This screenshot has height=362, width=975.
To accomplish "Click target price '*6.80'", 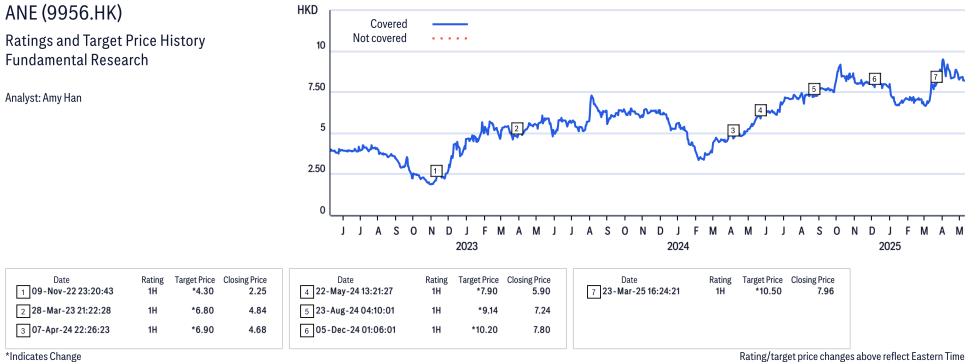I will (x=203, y=310).
